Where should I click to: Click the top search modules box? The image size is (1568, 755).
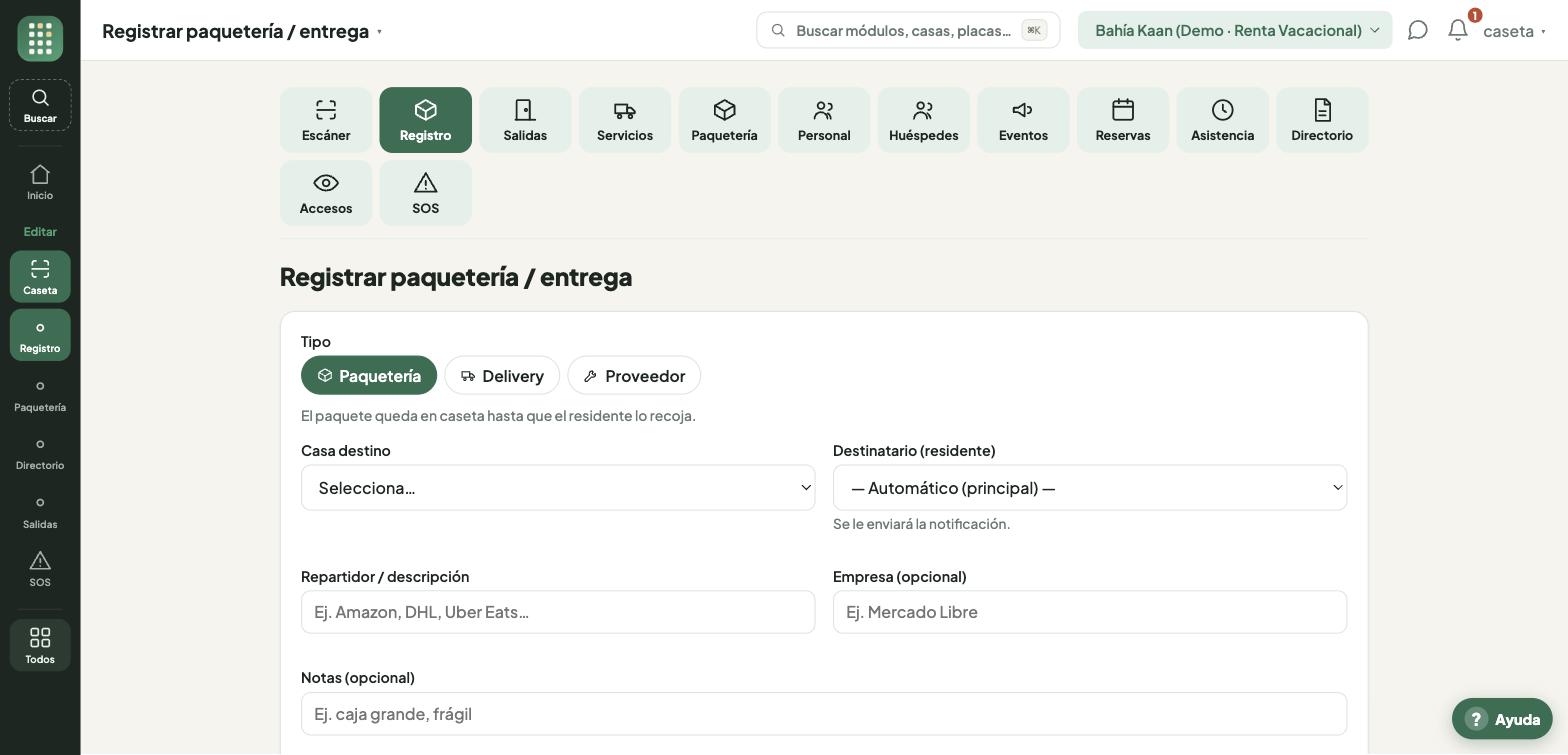click(x=908, y=30)
